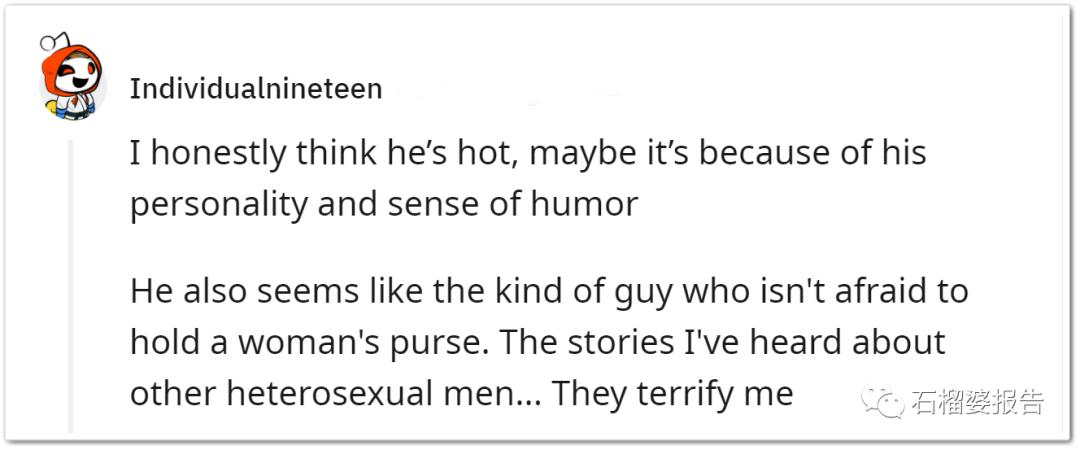Click the antenna on the Snoo avatar
The height and width of the screenshot is (450, 1080).
(55, 42)
